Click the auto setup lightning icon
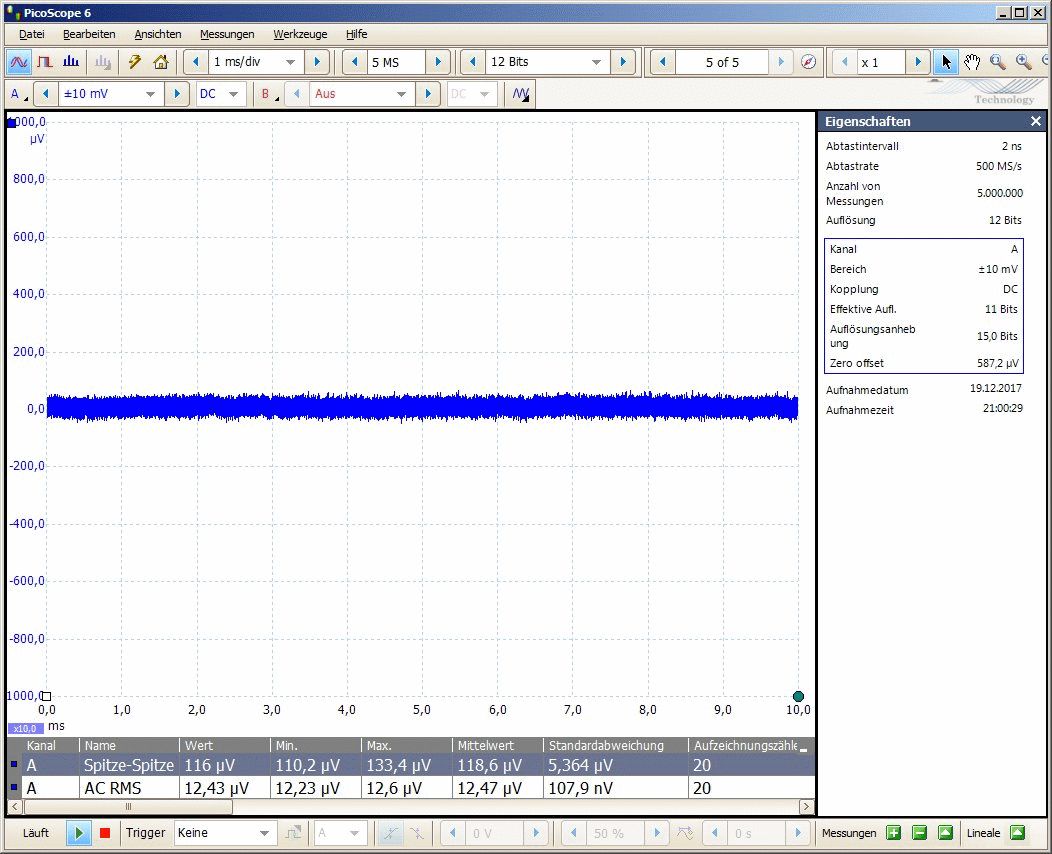Screen dimensions: 1052x854 [x=135, y=62]
